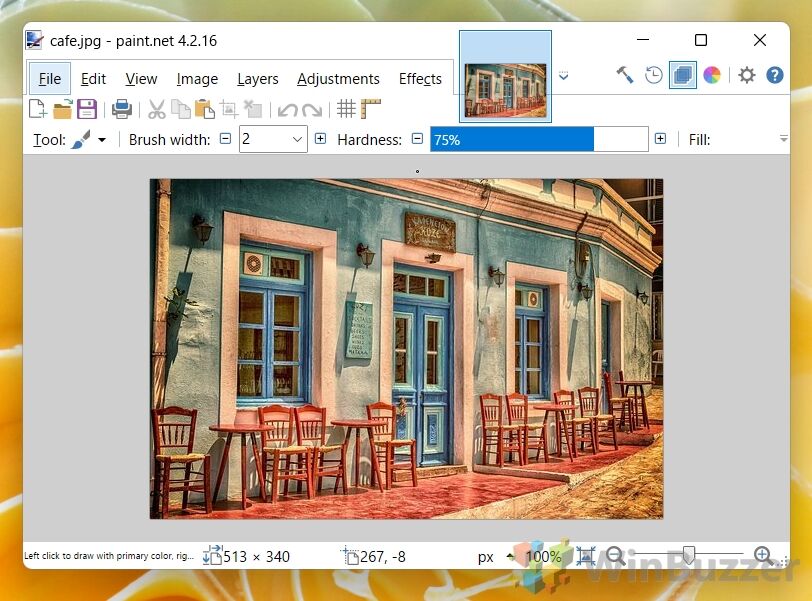
Task: Click the Zoom In magnifier icon
Action: (763, 555)
